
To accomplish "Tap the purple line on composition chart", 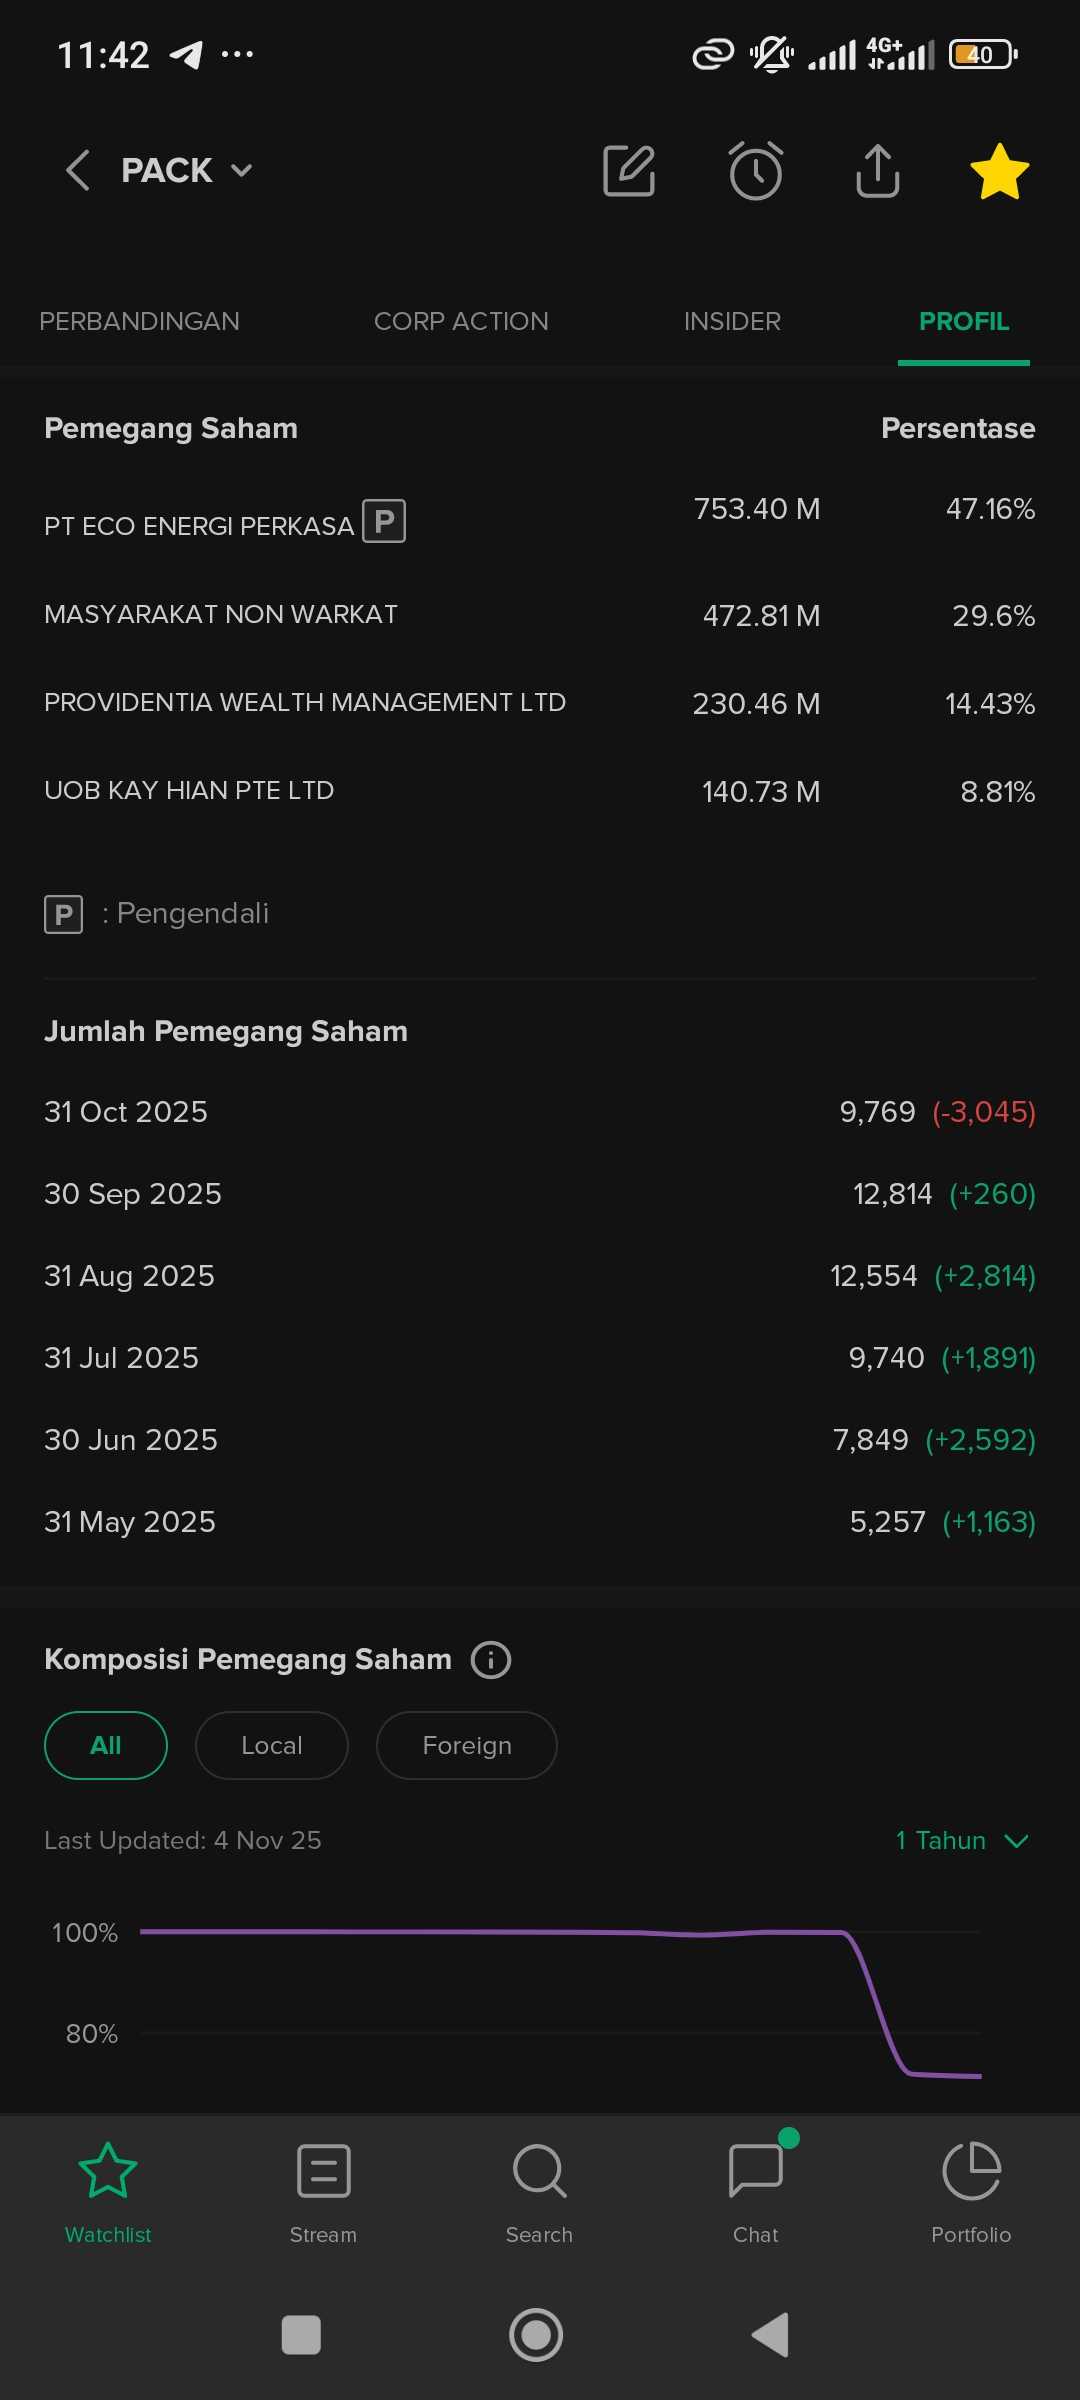I will [x=500, y=1931].
